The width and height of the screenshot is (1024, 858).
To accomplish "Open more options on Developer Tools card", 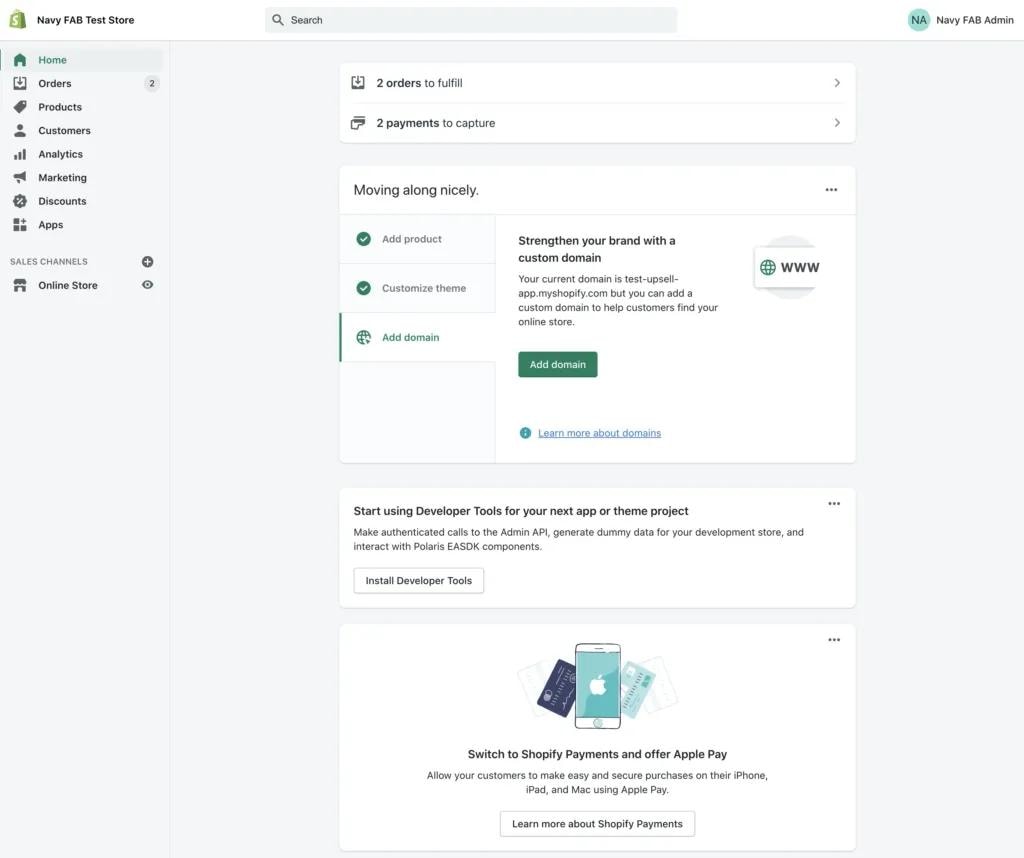I will click(x=834, y=503).
